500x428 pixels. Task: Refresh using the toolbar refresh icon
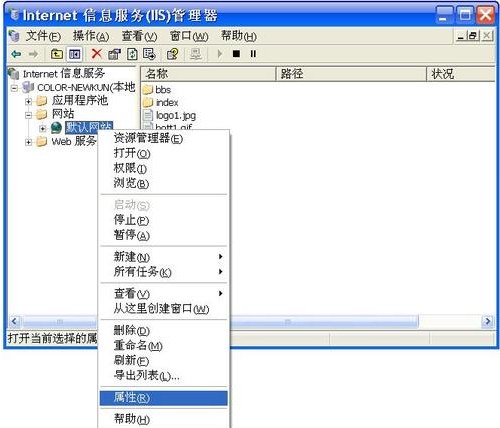[132, 54]
